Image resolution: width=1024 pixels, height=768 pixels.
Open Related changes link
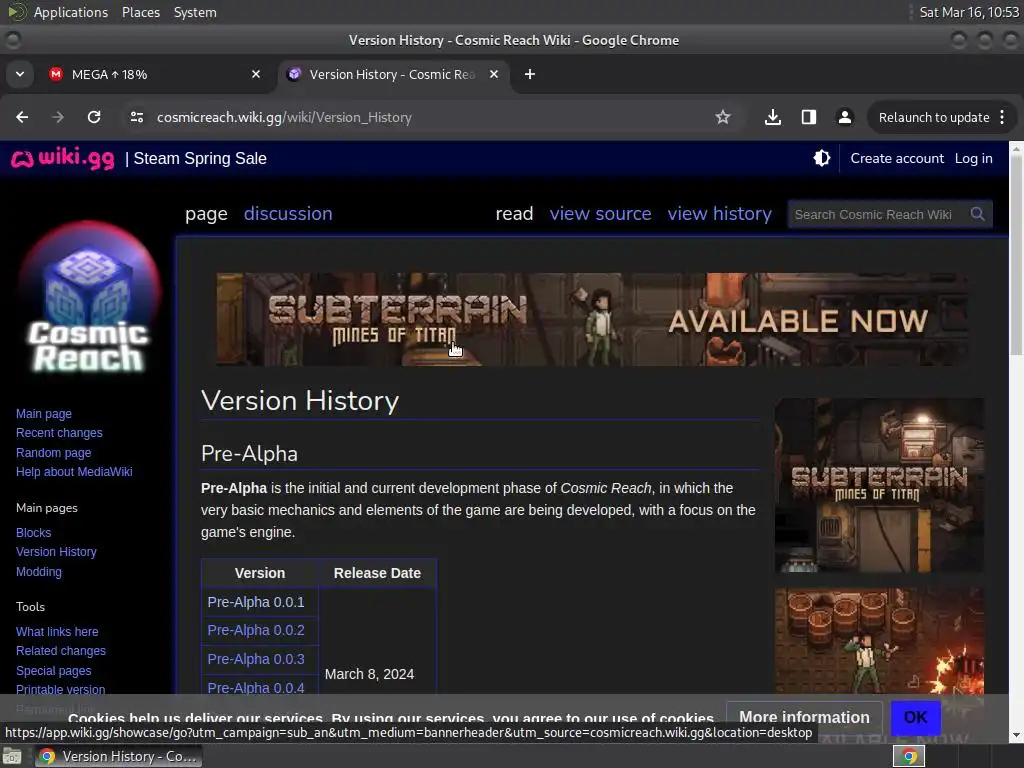pyautogui.click(x=61, y=650)
